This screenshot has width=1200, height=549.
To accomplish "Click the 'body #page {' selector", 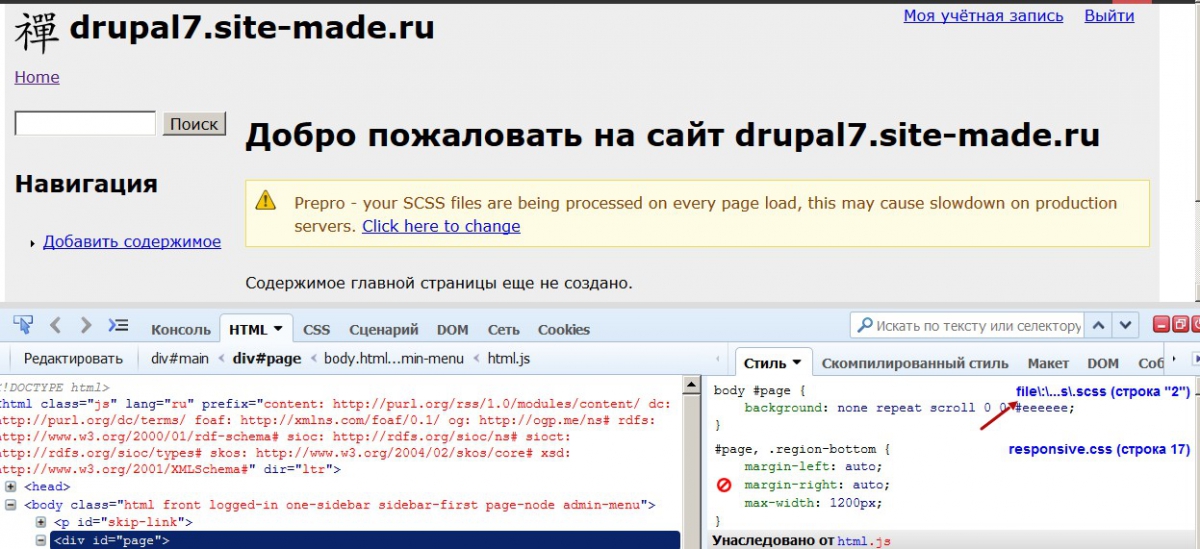I will coord(760,391).
